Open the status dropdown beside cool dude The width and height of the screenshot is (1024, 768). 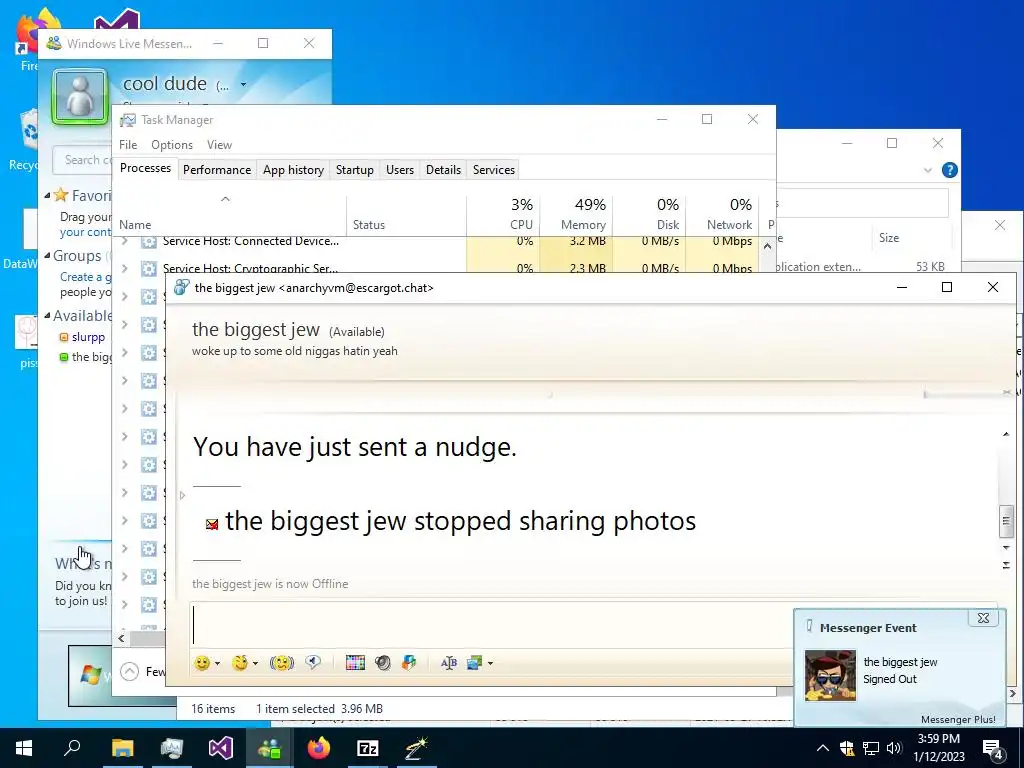243,84
